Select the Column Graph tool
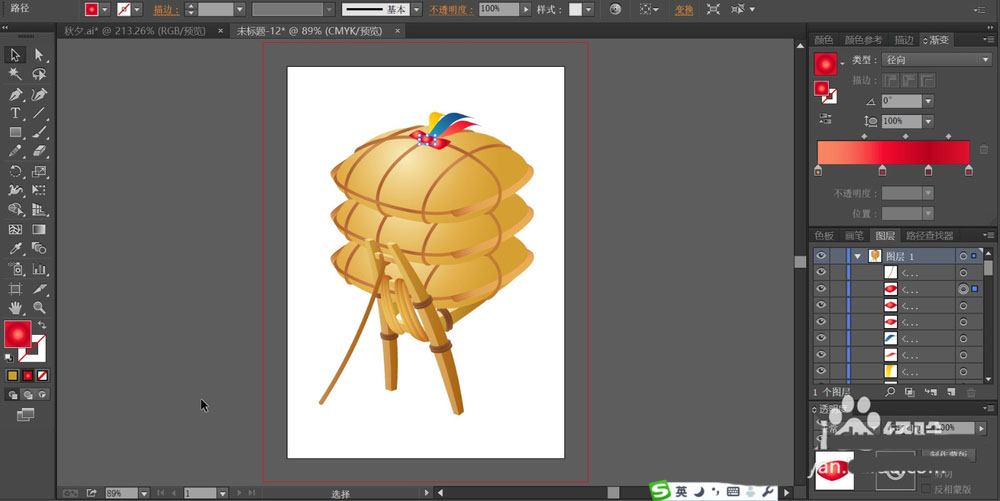This screenshot has width=1000, height=501. pos(39,269)
